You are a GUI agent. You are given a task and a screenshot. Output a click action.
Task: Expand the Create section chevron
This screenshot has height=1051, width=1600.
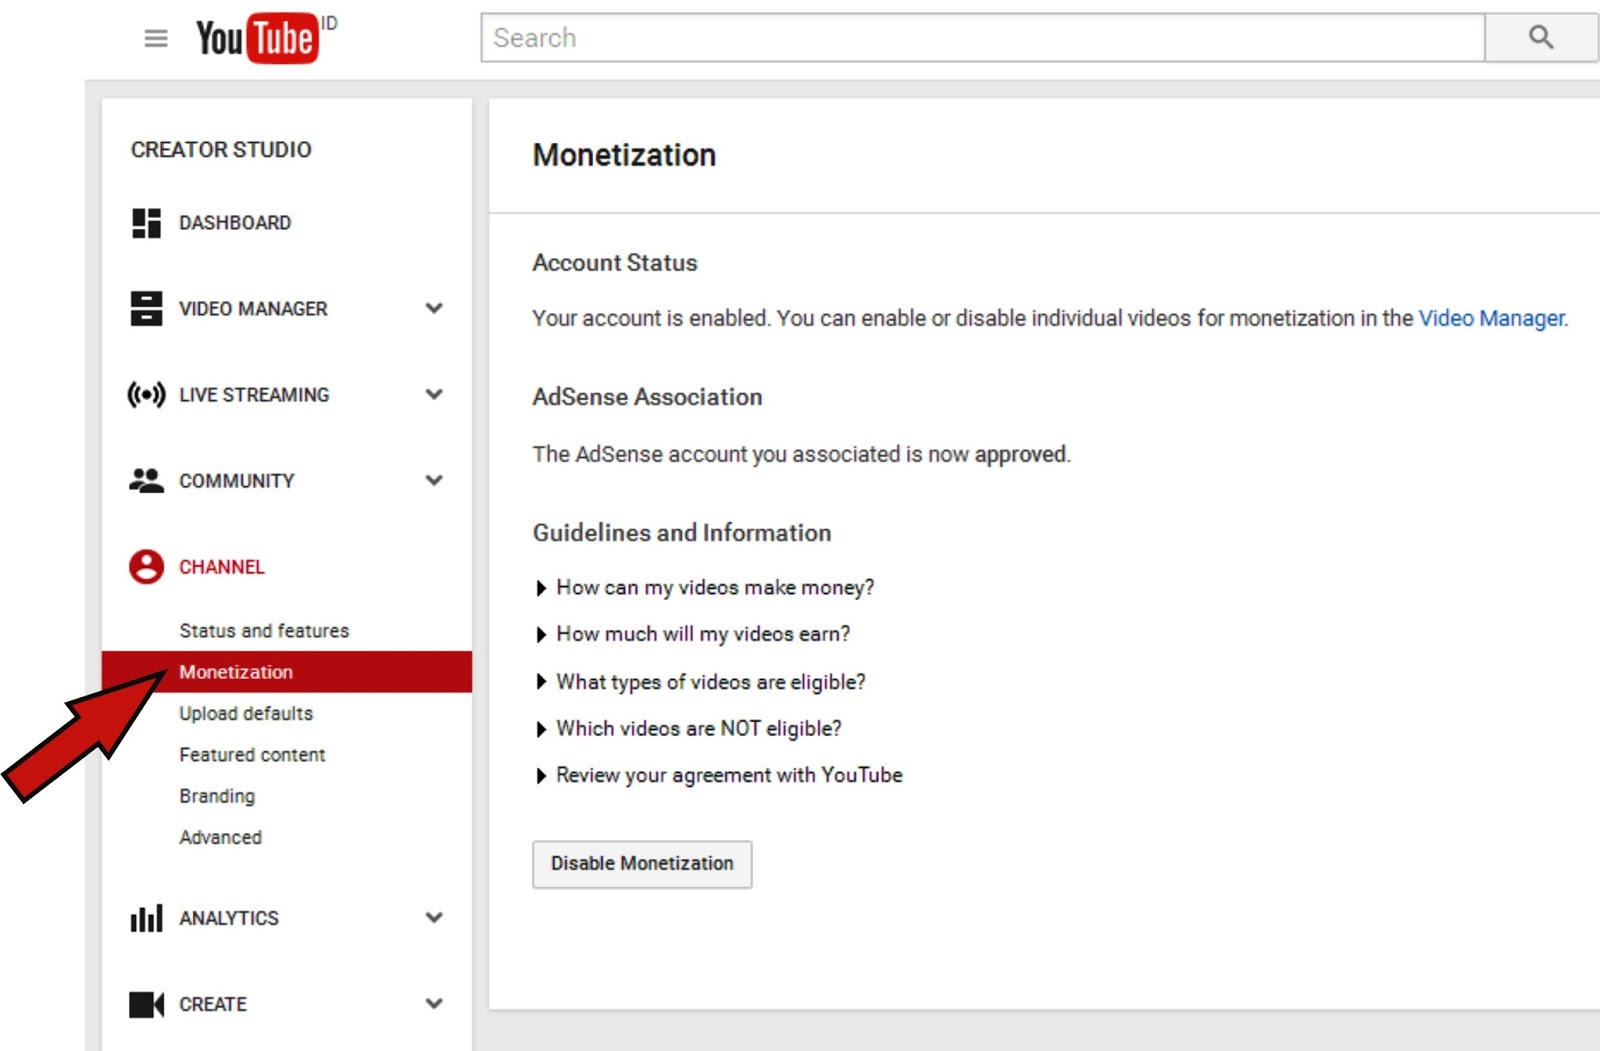[x=434, y=1003]
